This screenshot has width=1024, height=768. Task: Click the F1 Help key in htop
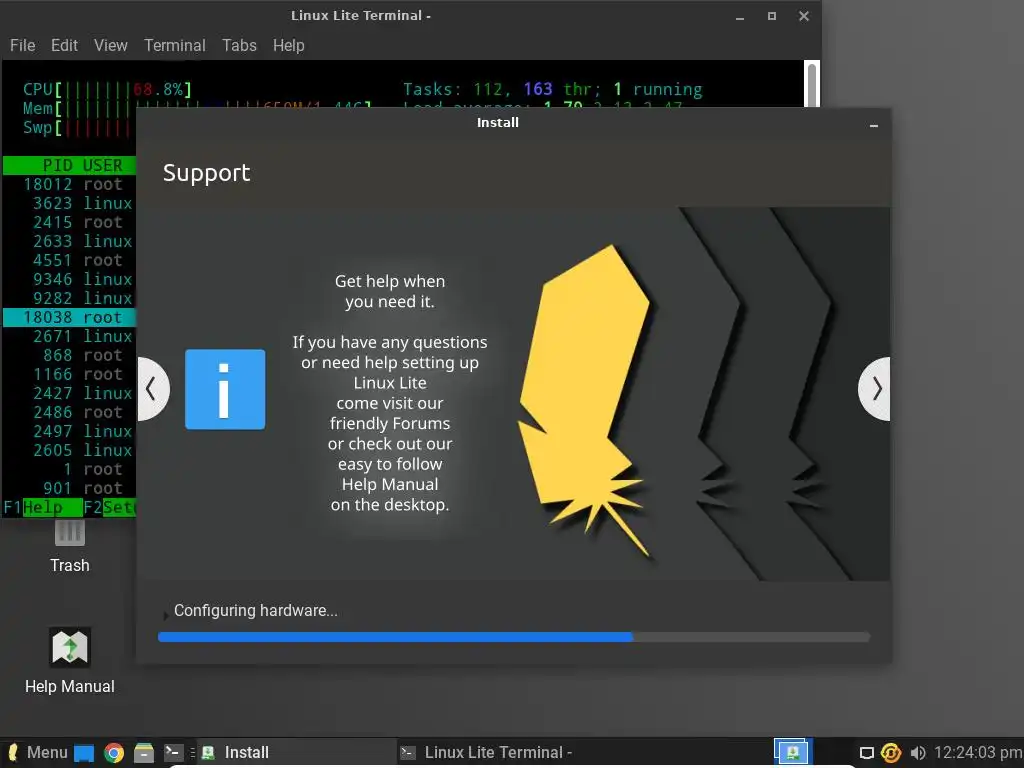(x=42, y=507)
